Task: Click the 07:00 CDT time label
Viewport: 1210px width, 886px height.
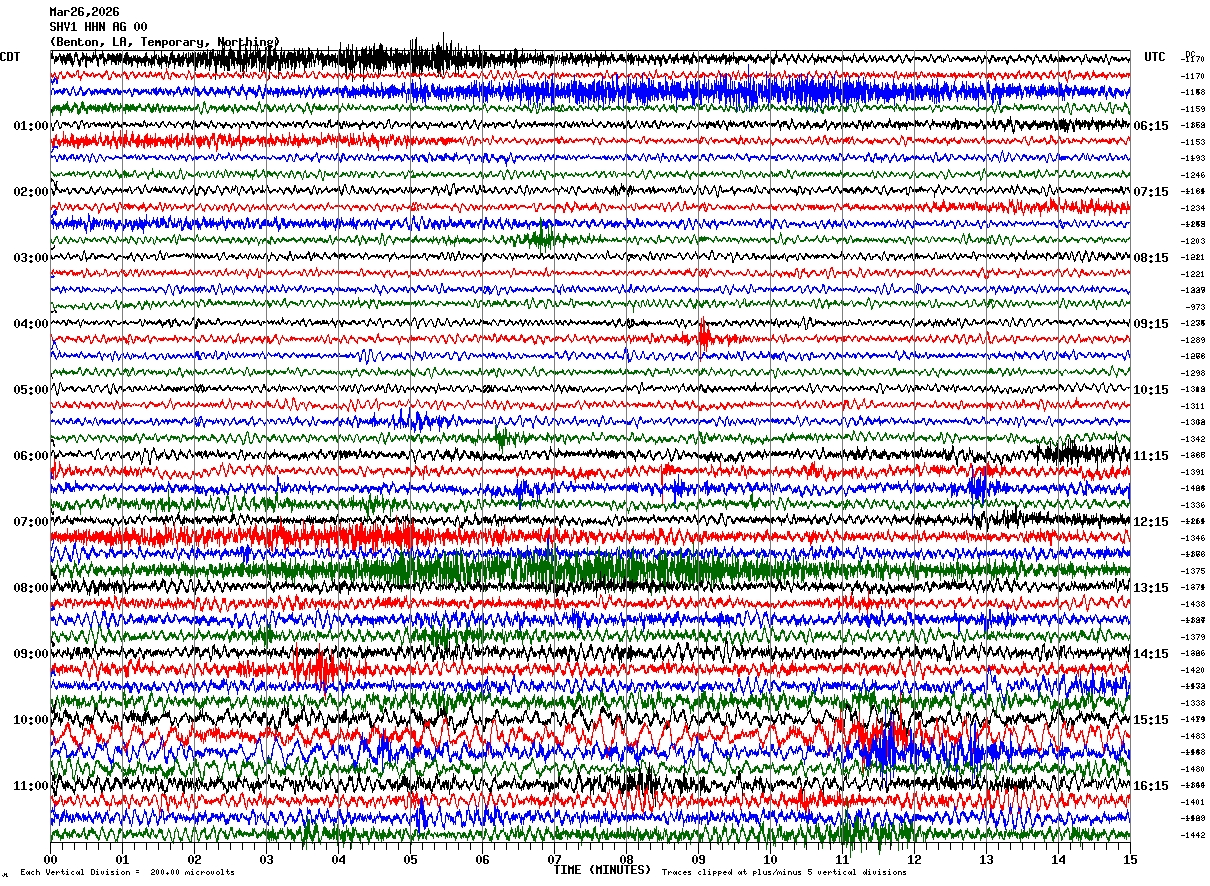Action: pyautogui.click(x=31, y=522)
